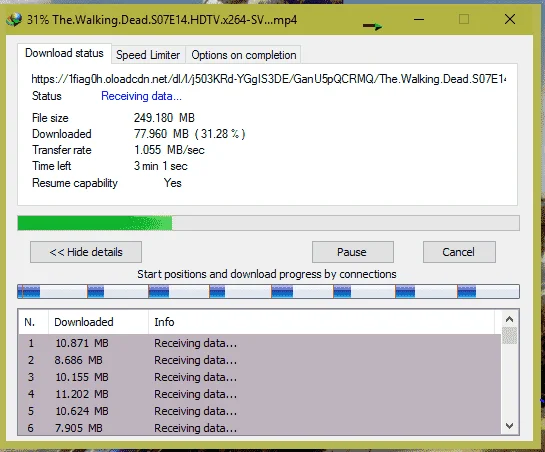Click the Resume capability Yes value
Viewport: 545px width, 452px height.
(173, 183)
